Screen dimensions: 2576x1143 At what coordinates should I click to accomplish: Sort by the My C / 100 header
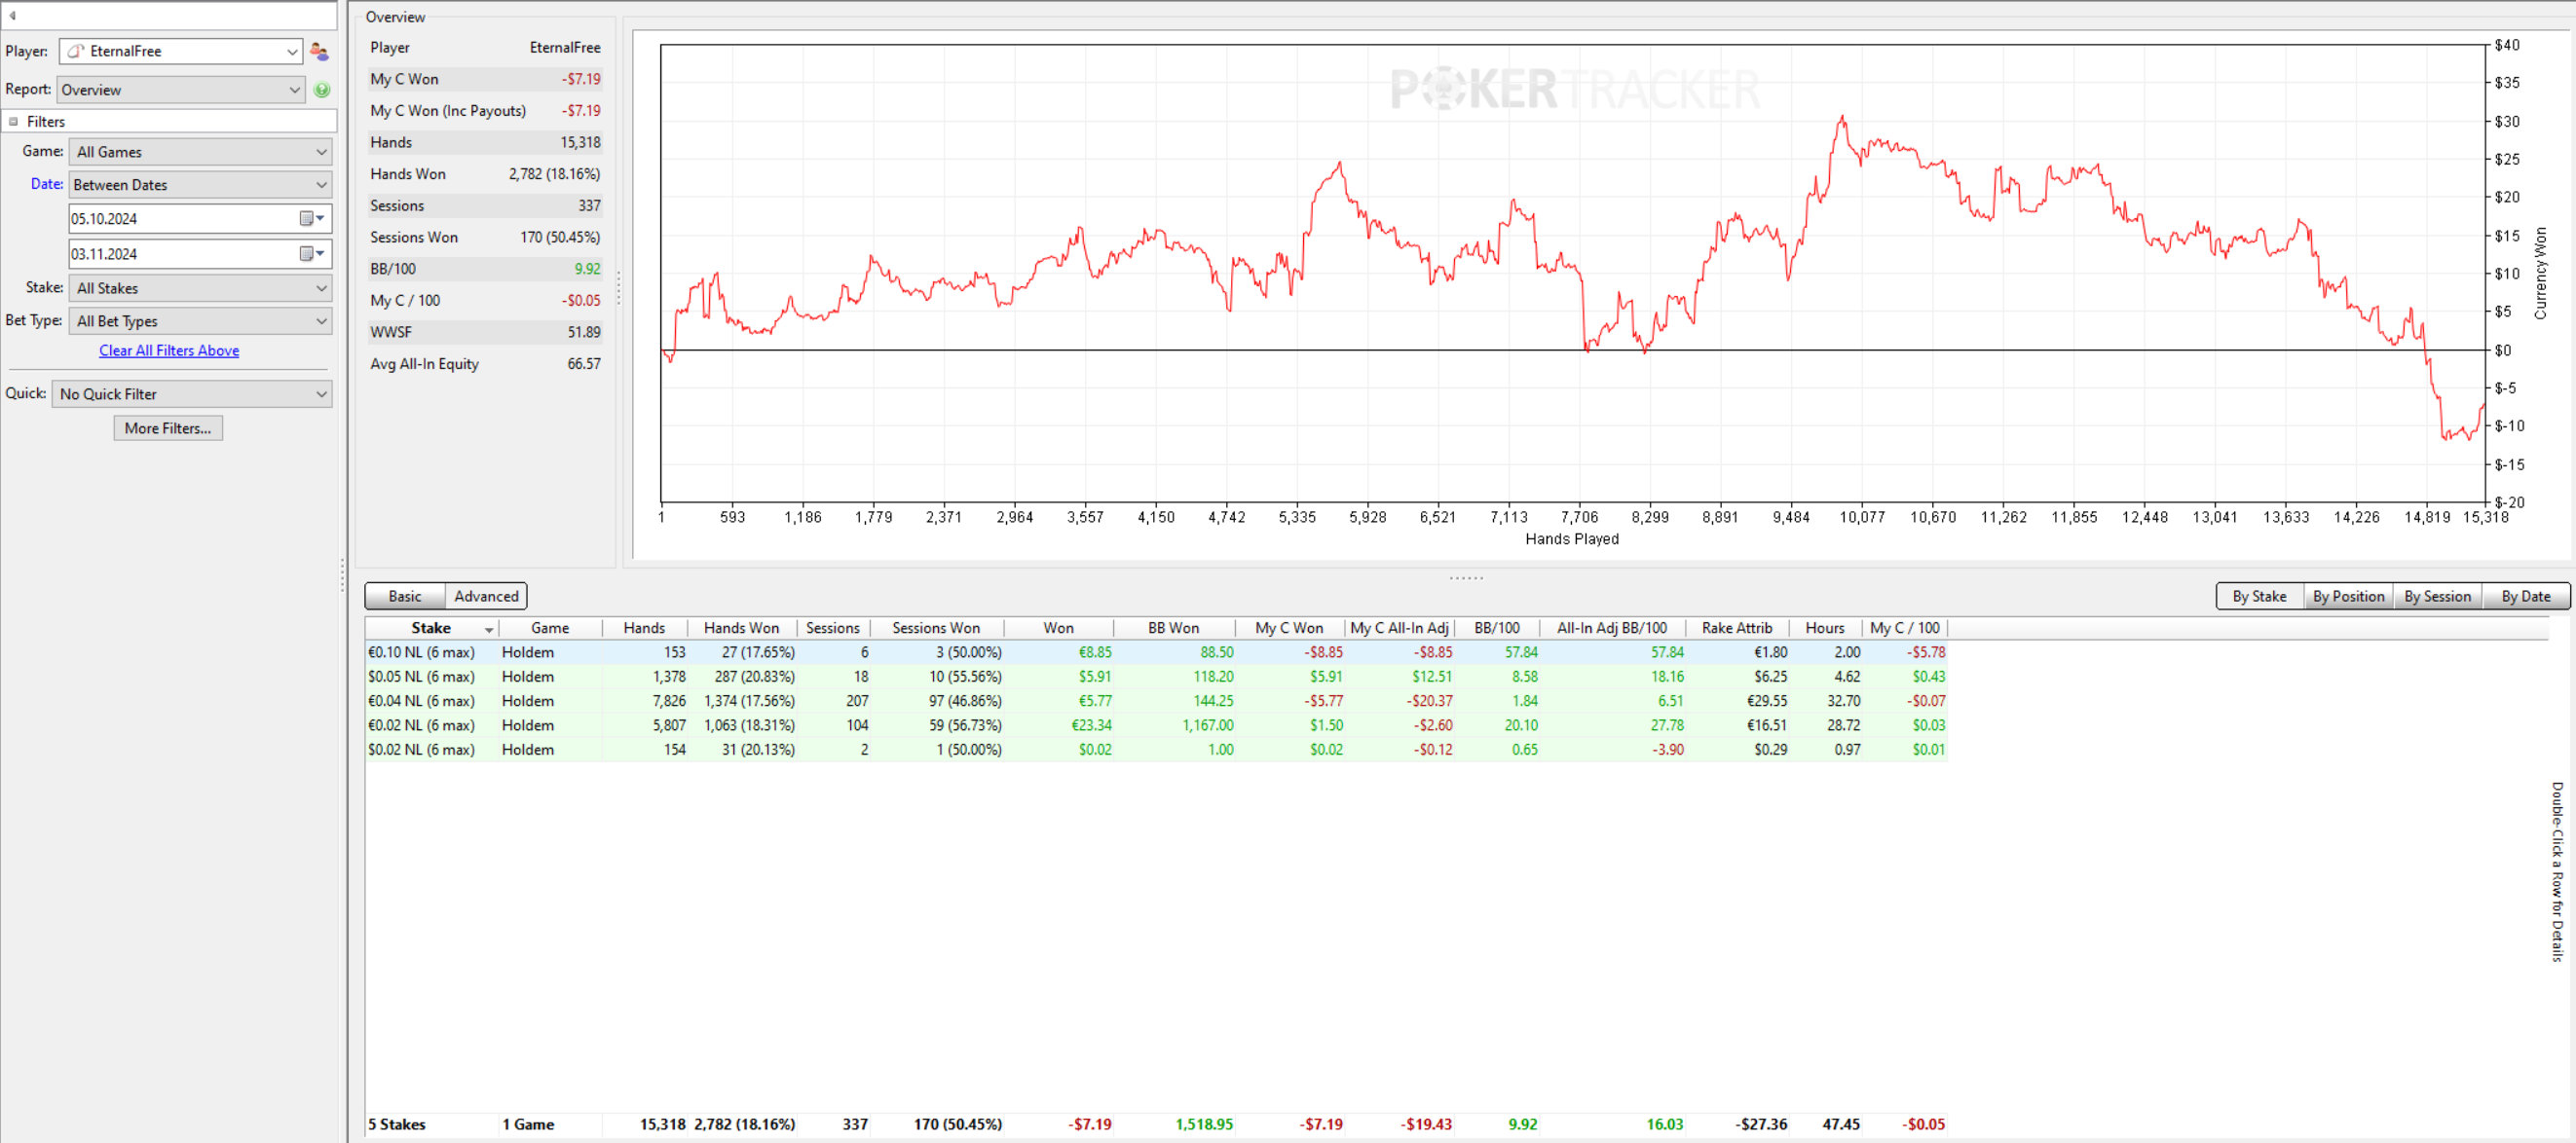[1904, 628]
